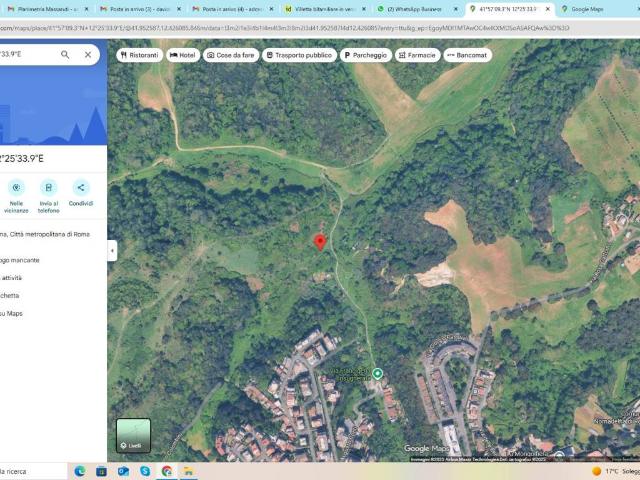
Task: Show Trasporto pubblico places
Action: (300, 55)
